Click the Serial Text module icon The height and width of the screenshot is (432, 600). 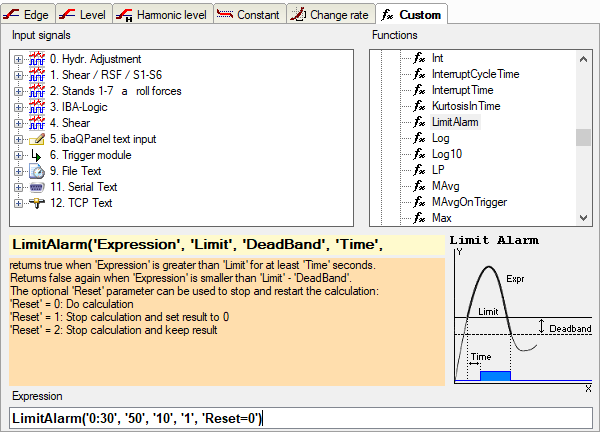tap(37, 187)
